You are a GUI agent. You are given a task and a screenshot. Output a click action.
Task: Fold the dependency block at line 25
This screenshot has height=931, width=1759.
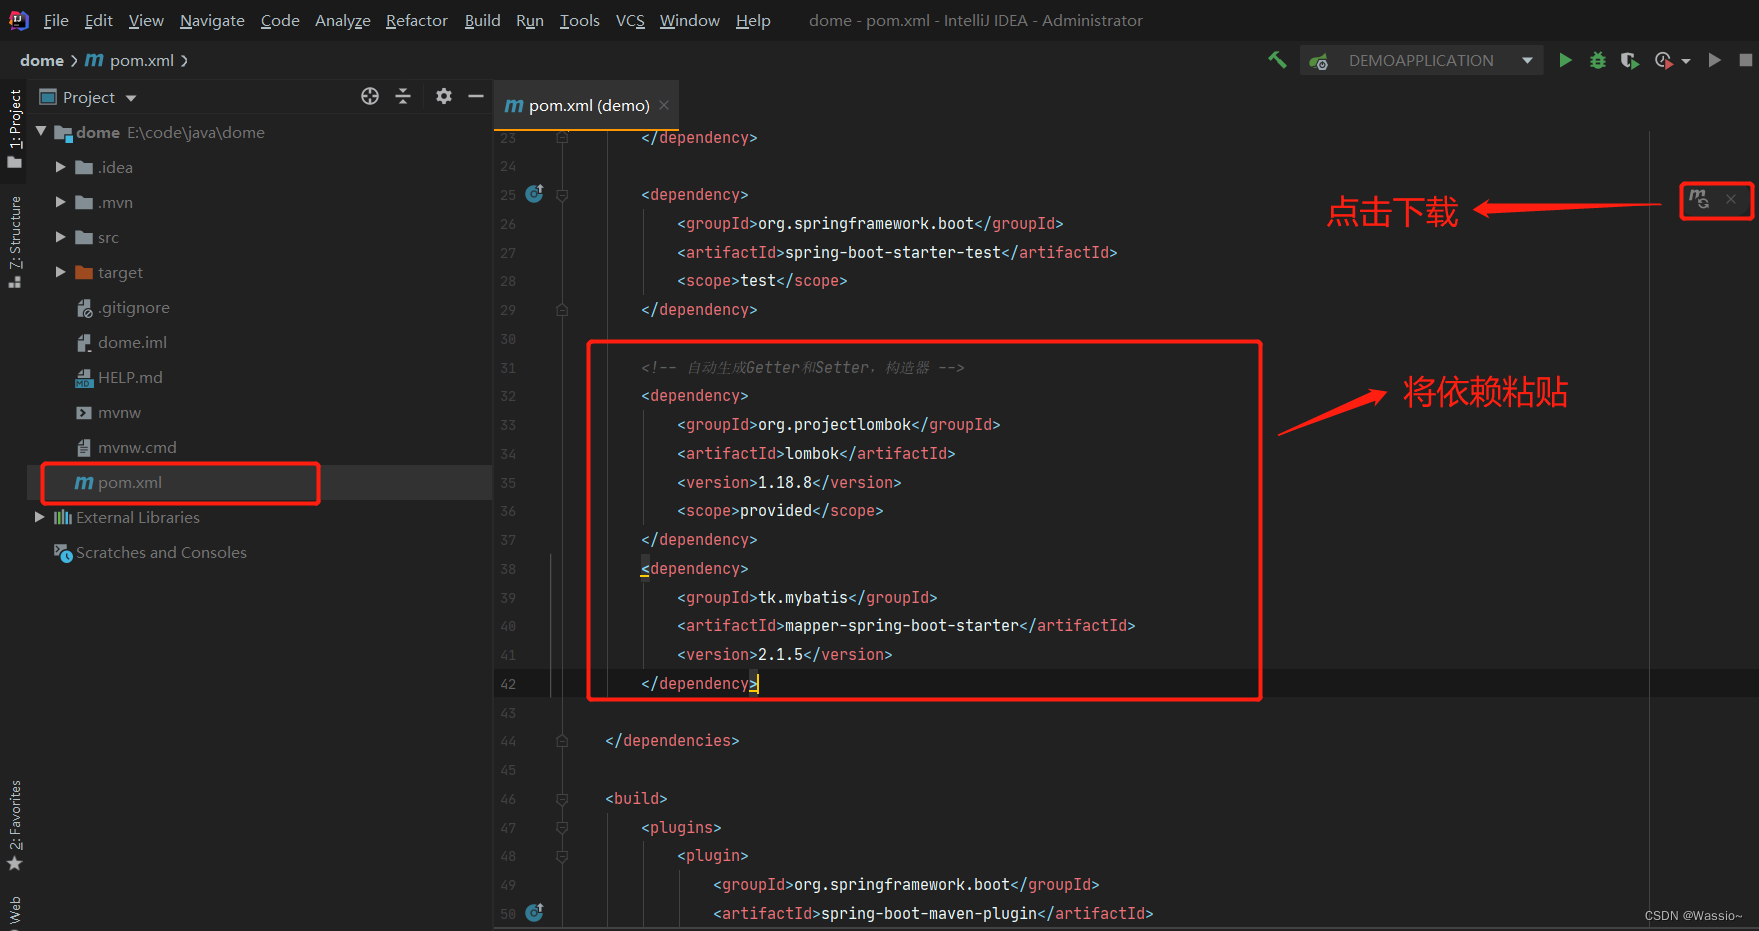coord(562,195)
